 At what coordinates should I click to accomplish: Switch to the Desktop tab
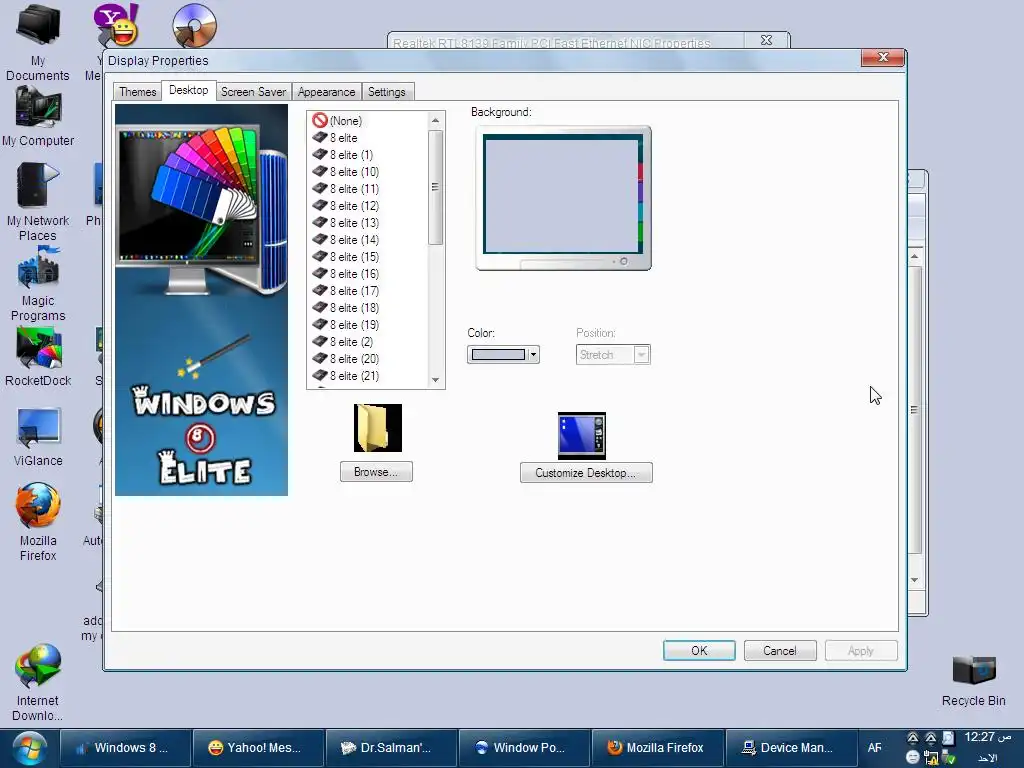pyautogui.click(x=188, y=90)
